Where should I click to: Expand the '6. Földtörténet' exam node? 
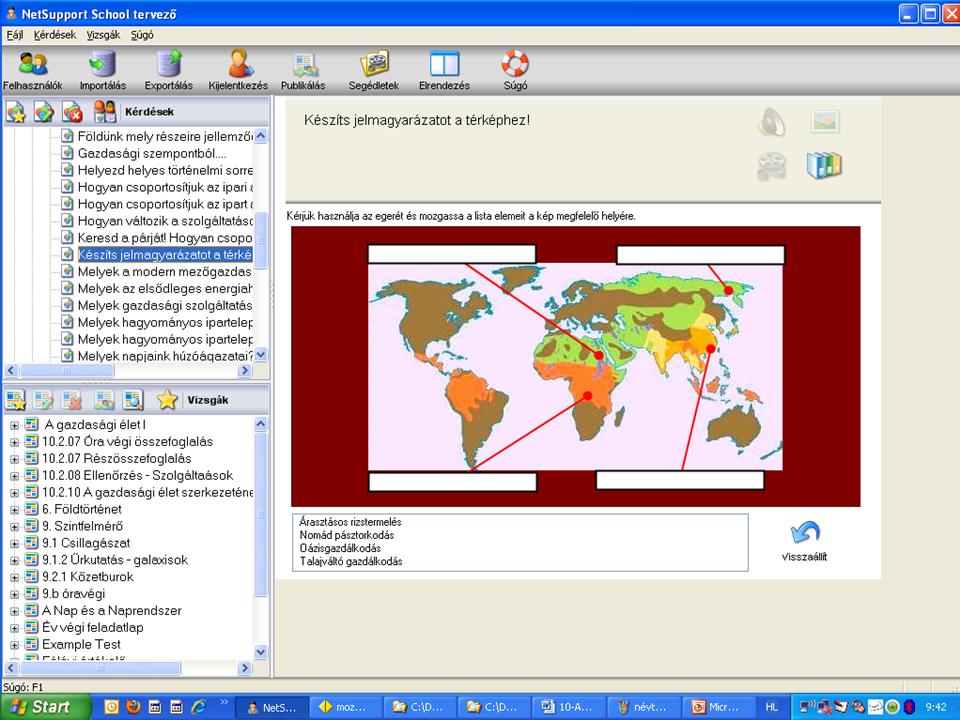[x=15, y=509]
